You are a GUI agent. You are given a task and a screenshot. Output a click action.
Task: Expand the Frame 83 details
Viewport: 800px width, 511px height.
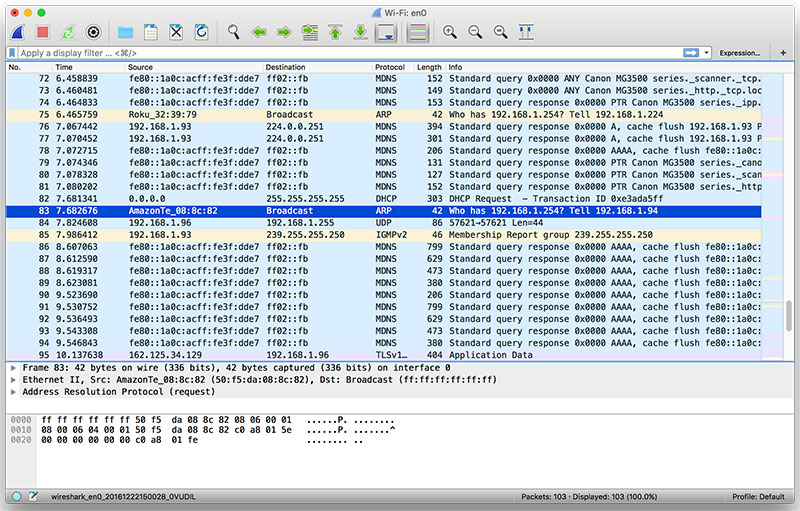13,368
